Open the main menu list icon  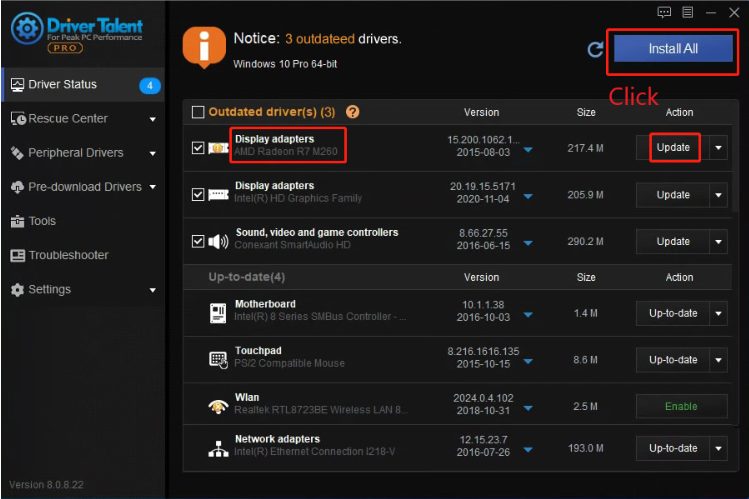click(687, 12)
